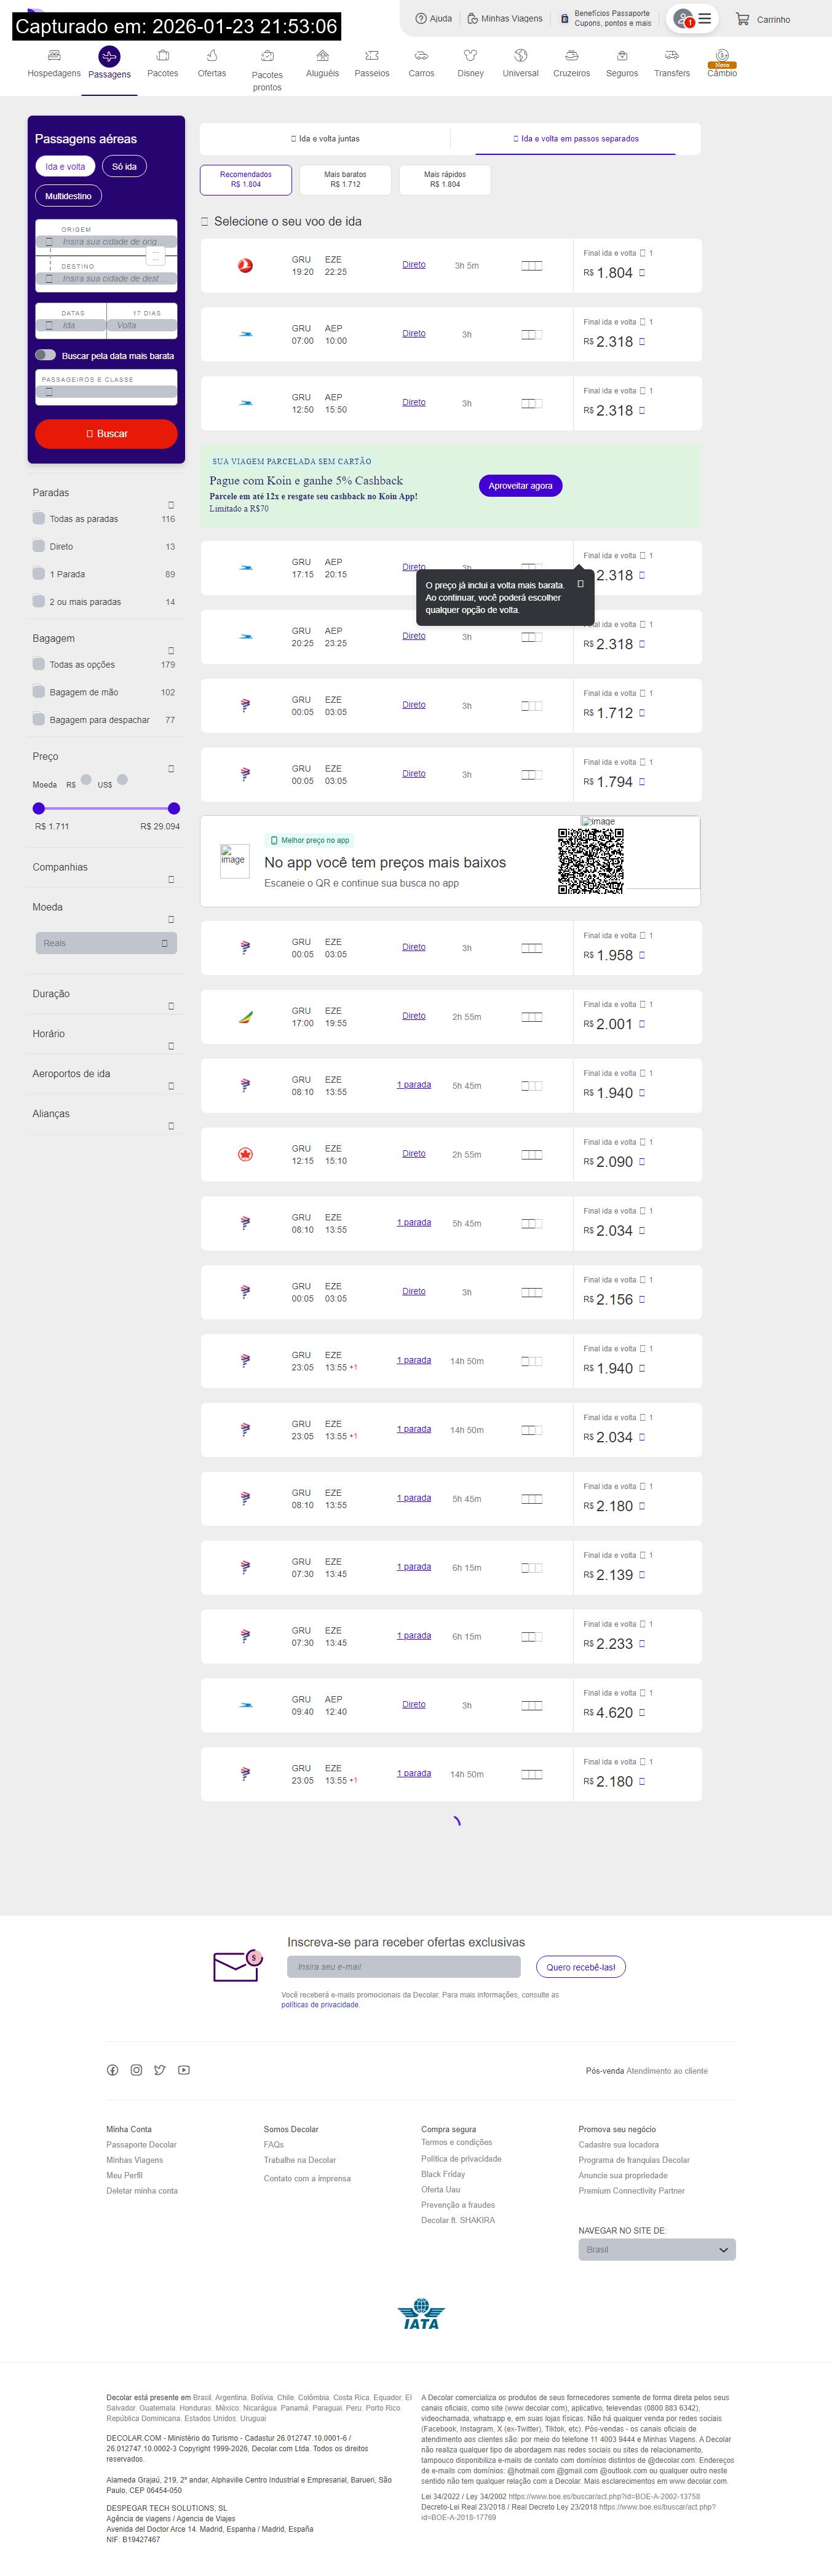Open the Disney mouse-ears icon
This screenshot has height=2576, width=832.
pos(470,56)
